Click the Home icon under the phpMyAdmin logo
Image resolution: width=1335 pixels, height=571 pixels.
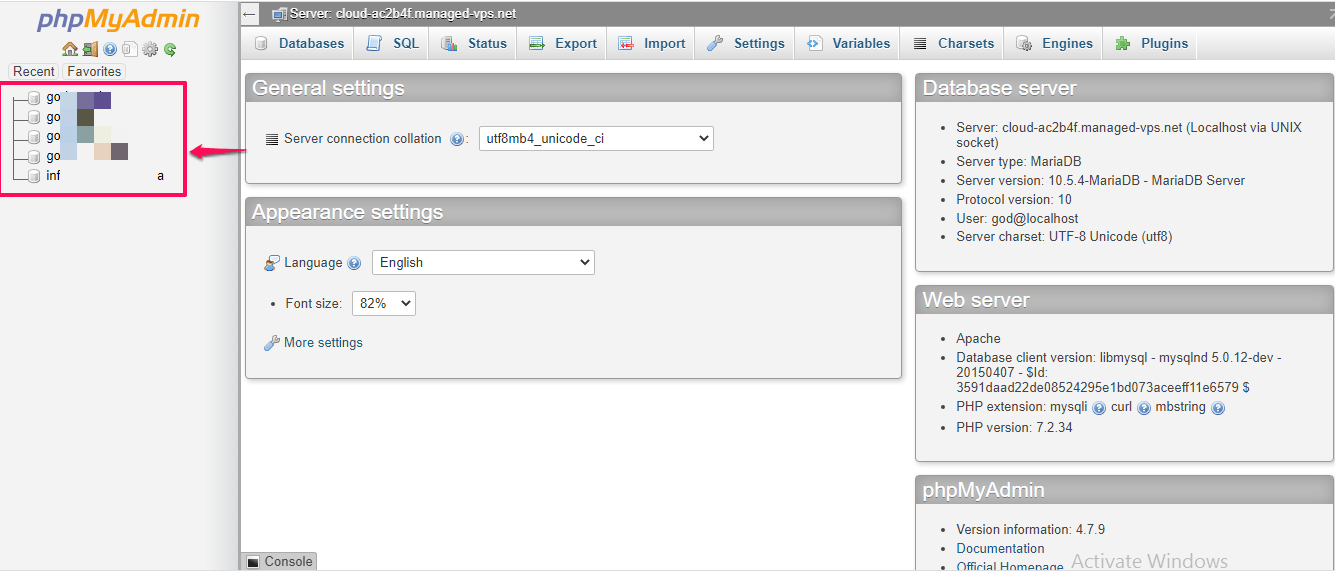click(x=69, y=49)
